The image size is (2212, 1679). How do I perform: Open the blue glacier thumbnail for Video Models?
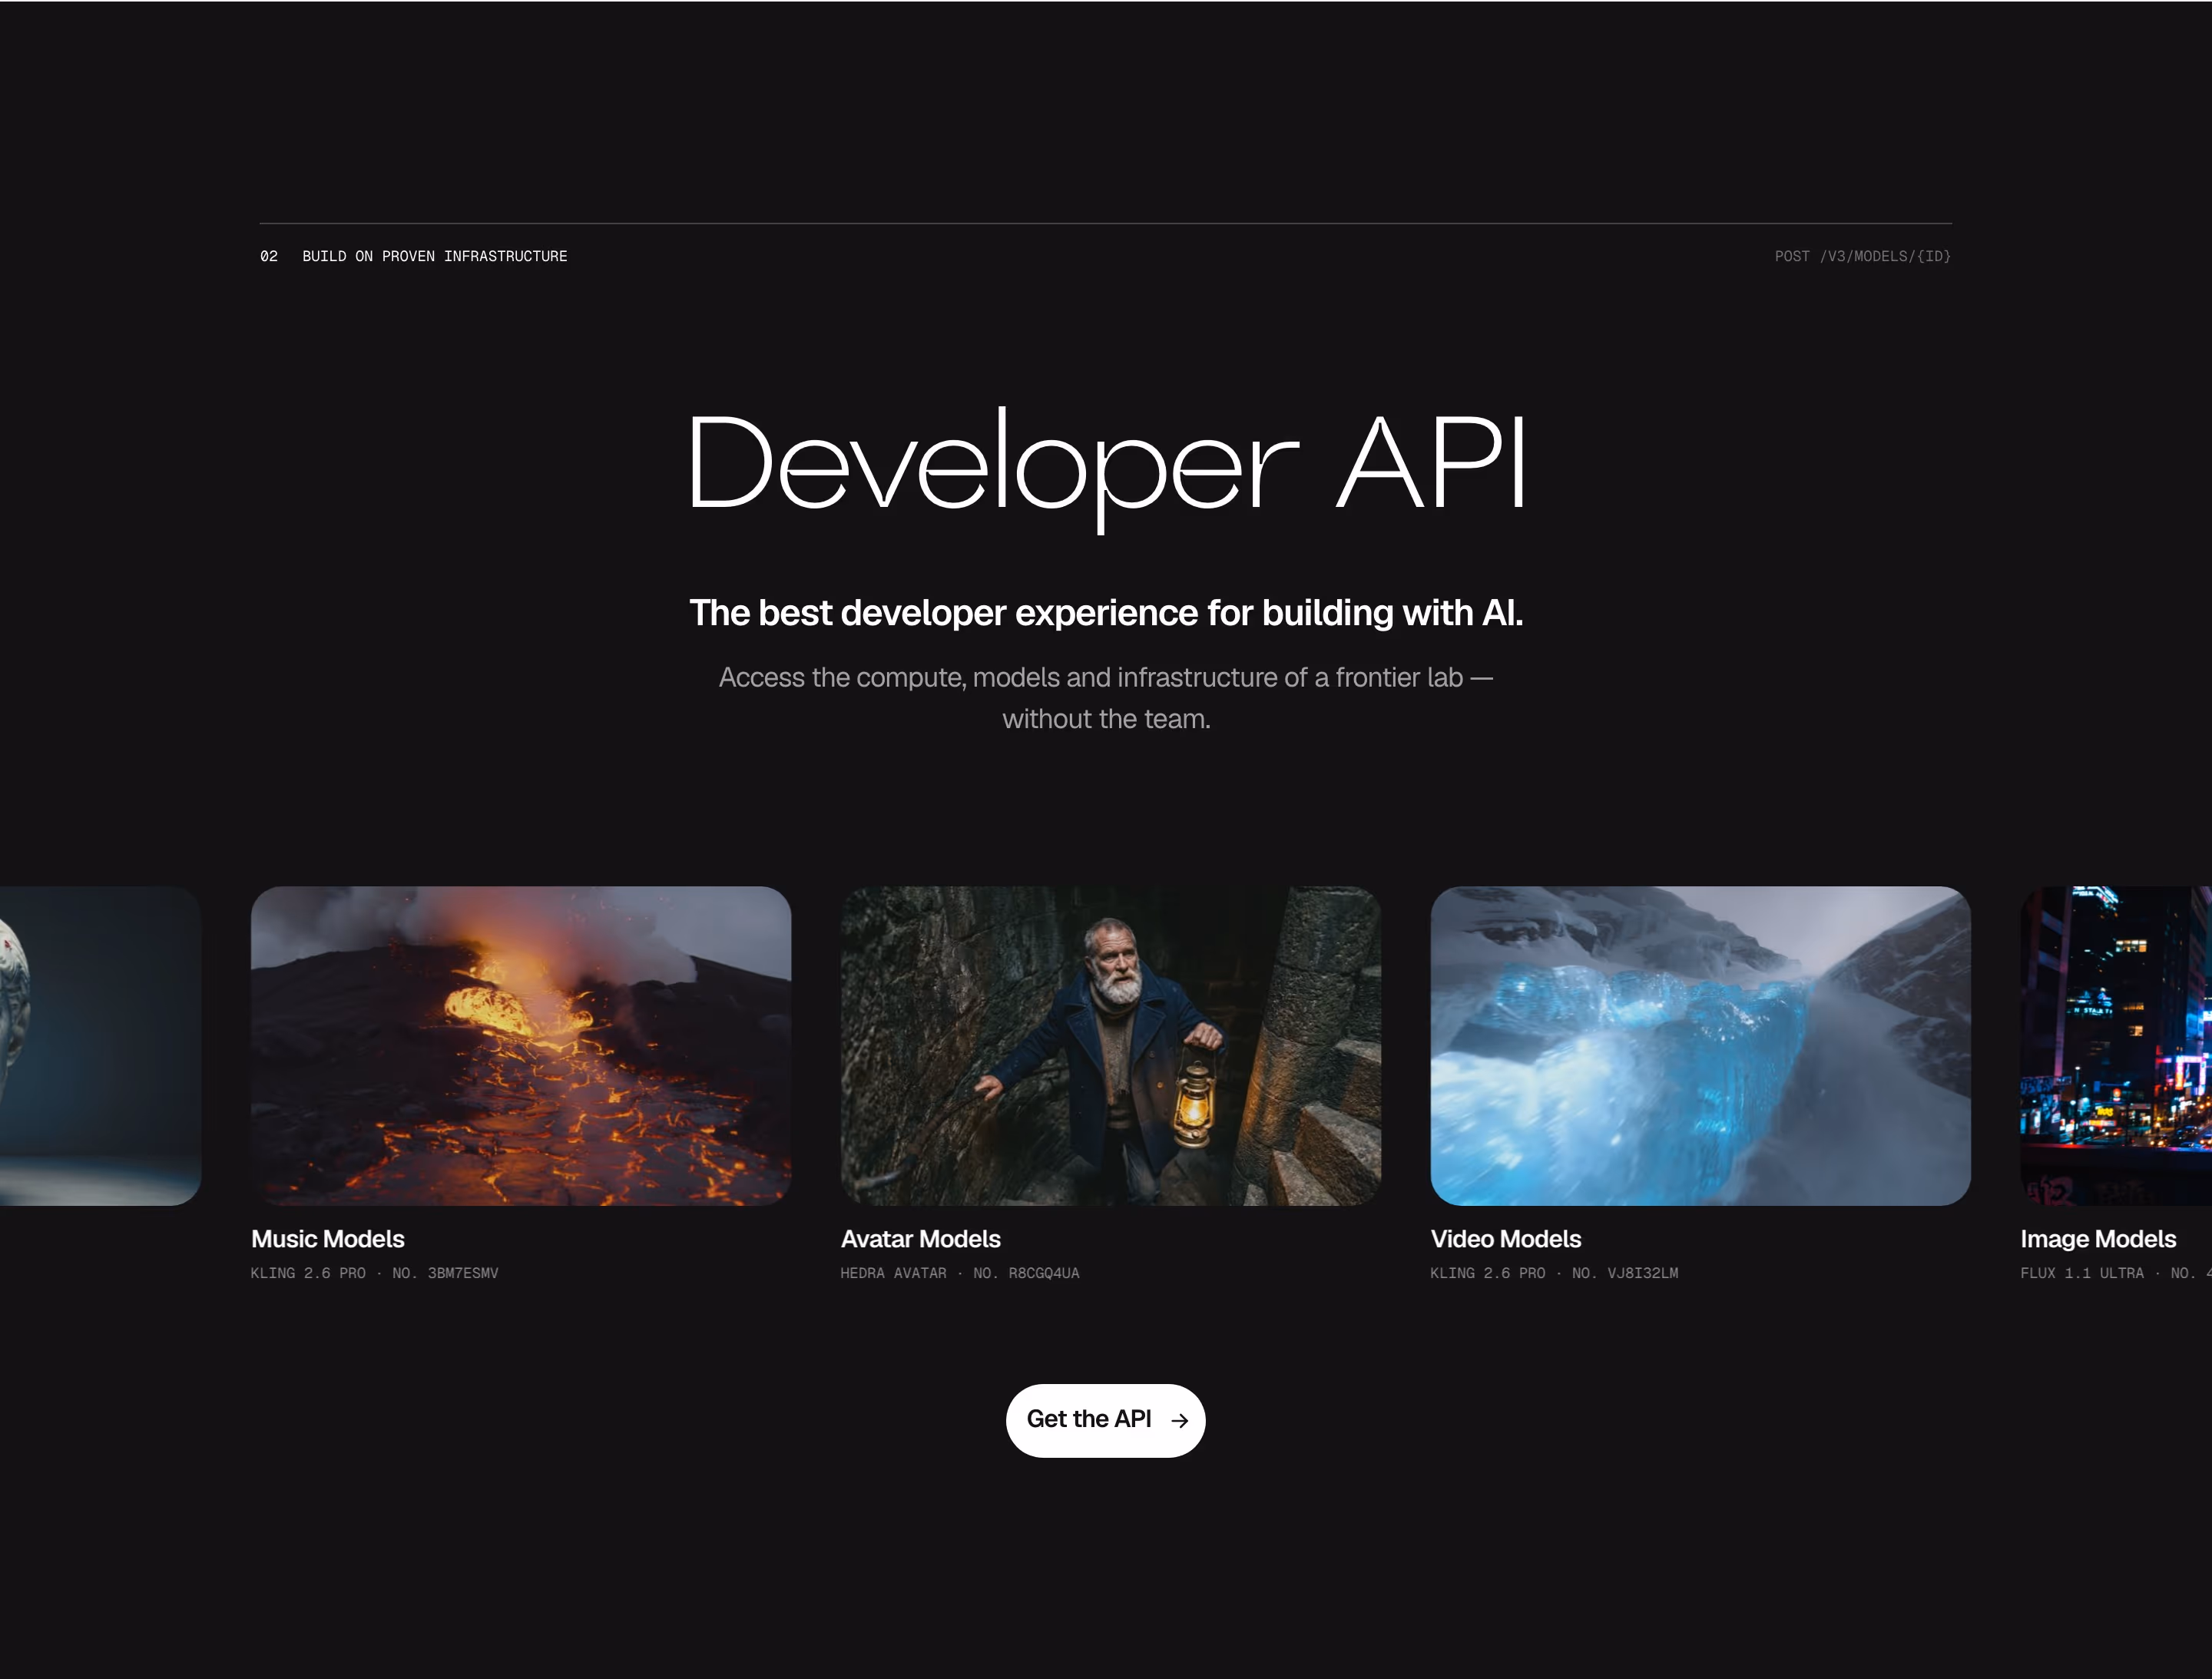pyautogui.click(x=1700, y=1045)
